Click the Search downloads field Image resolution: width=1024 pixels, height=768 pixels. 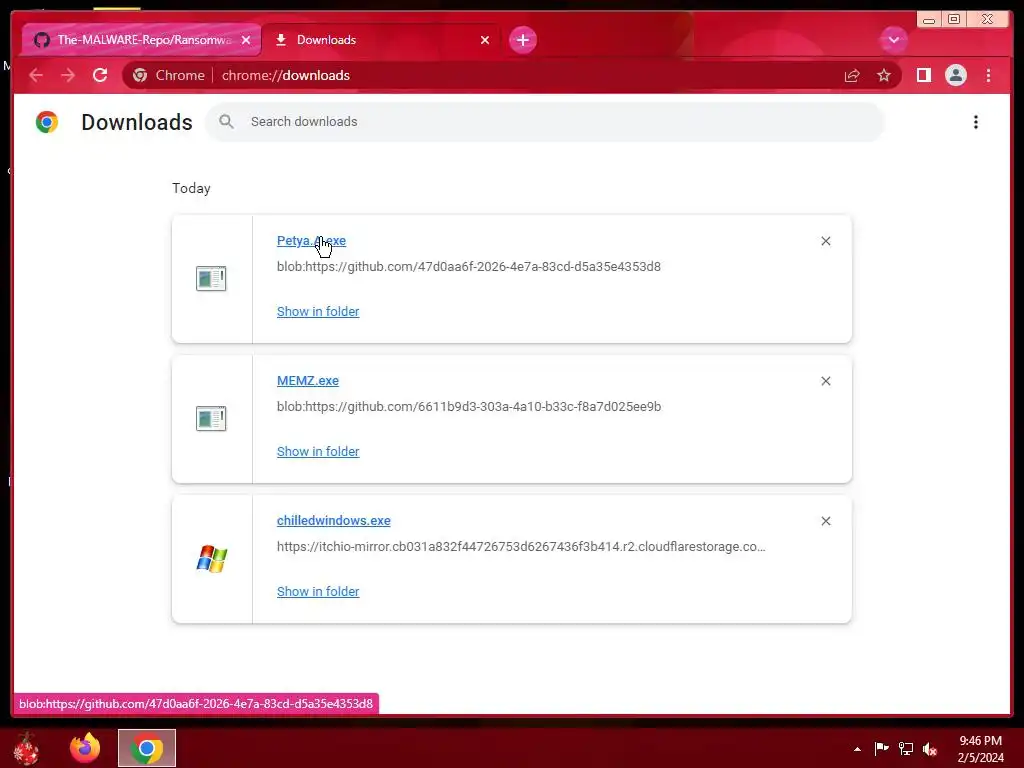pos(545,121)
